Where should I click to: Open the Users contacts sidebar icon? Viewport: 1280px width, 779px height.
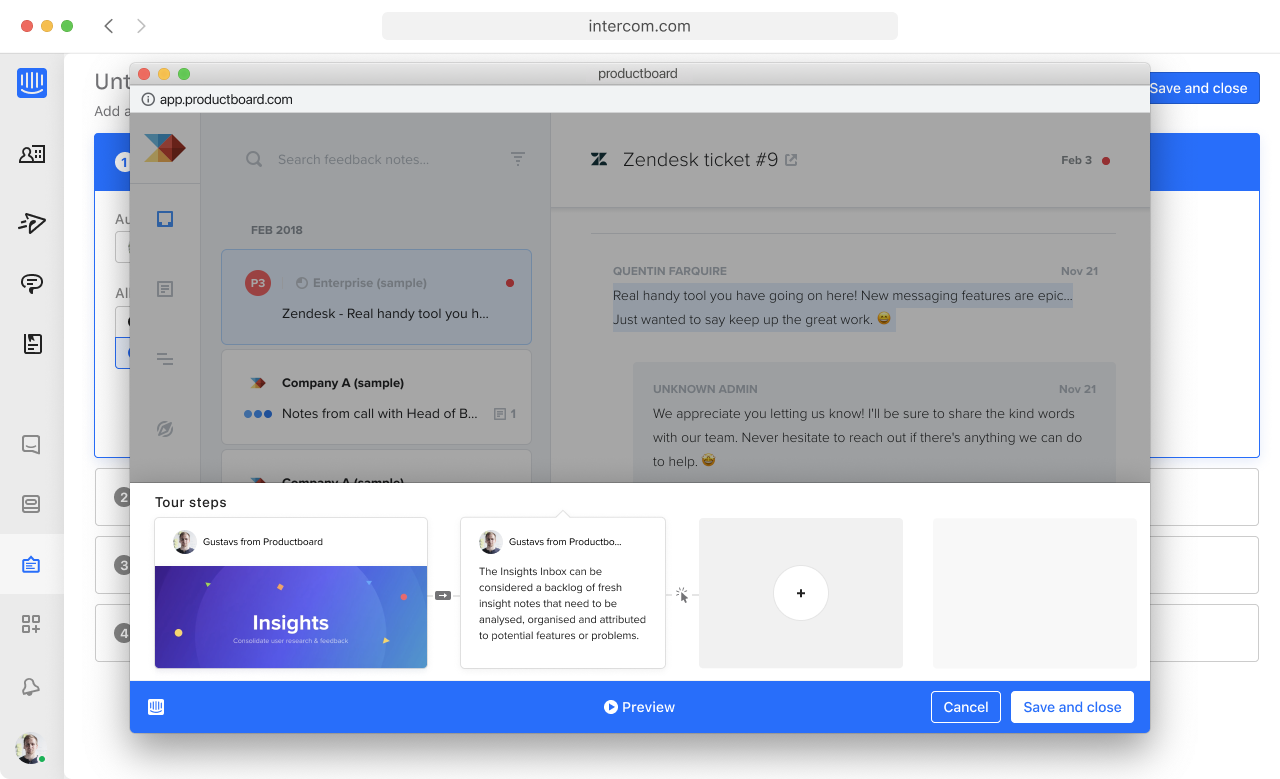click(x=32, y=154)
